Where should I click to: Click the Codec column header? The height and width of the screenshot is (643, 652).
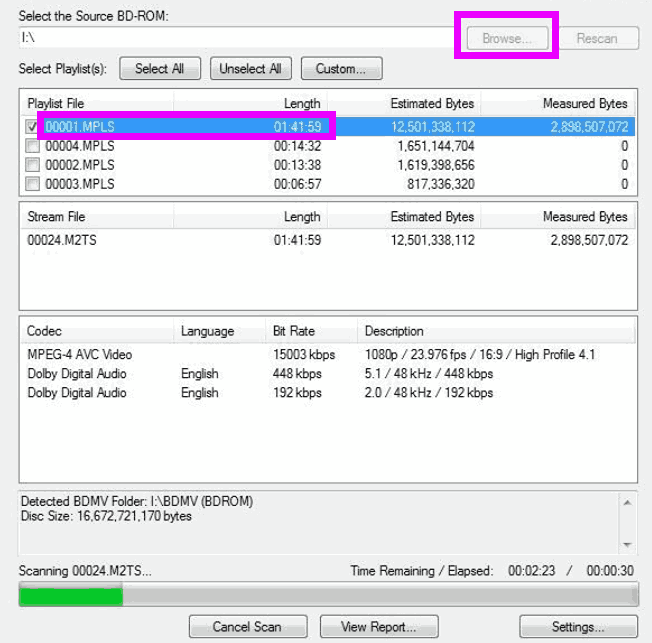(45, 331)
